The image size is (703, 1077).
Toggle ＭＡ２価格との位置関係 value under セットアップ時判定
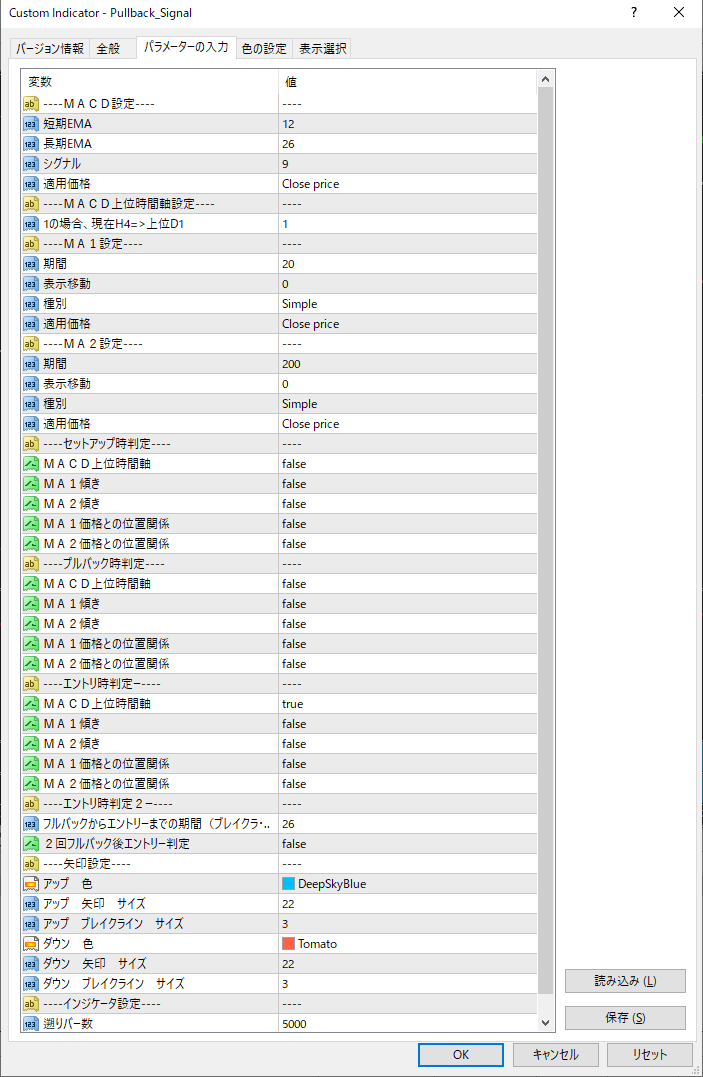coord(408,544)
